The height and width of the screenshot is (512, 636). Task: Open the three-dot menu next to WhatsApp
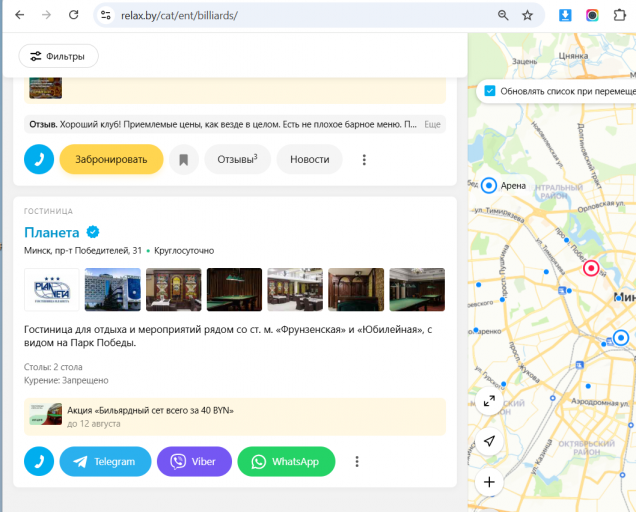pyautogui.click(x=357, y=461)
